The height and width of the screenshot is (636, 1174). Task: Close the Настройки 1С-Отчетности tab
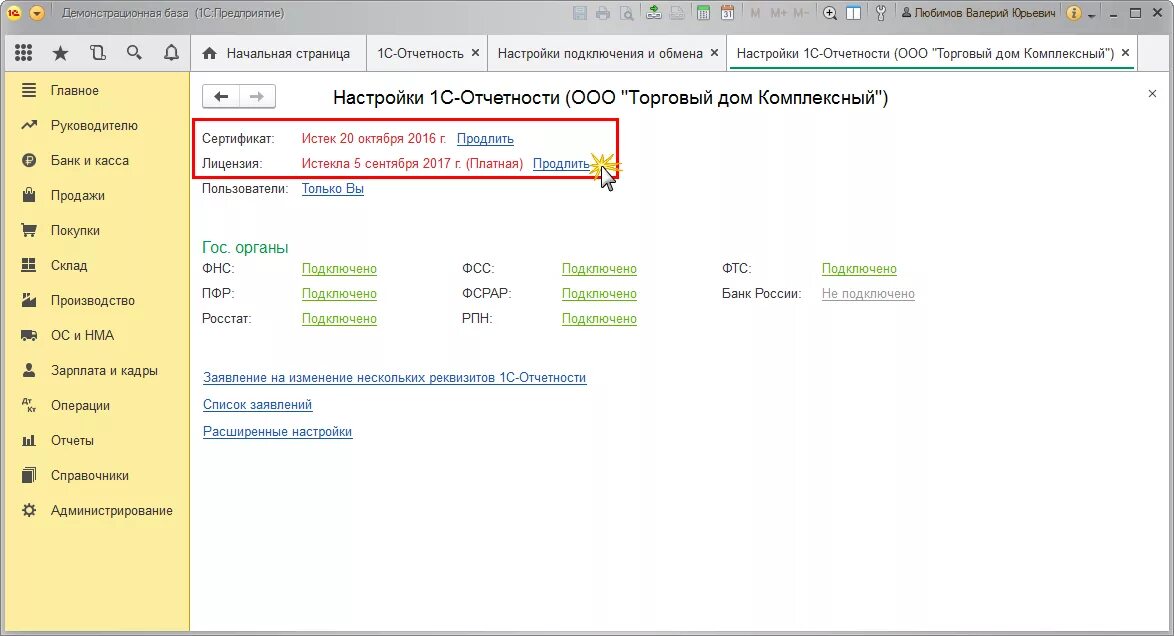[x=1125, y=52]
